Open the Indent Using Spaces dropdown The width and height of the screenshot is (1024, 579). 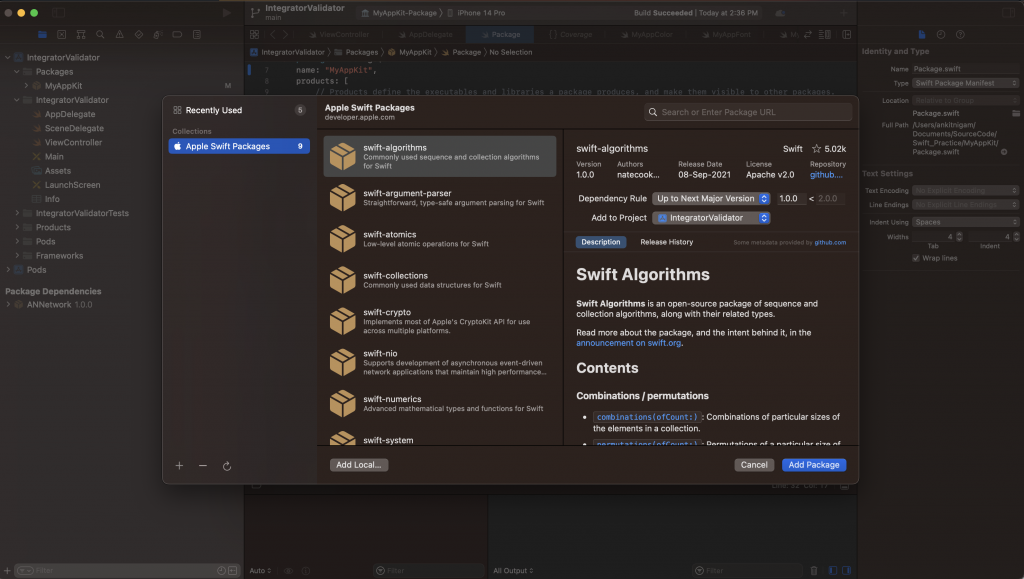click(x=965, y=222)
